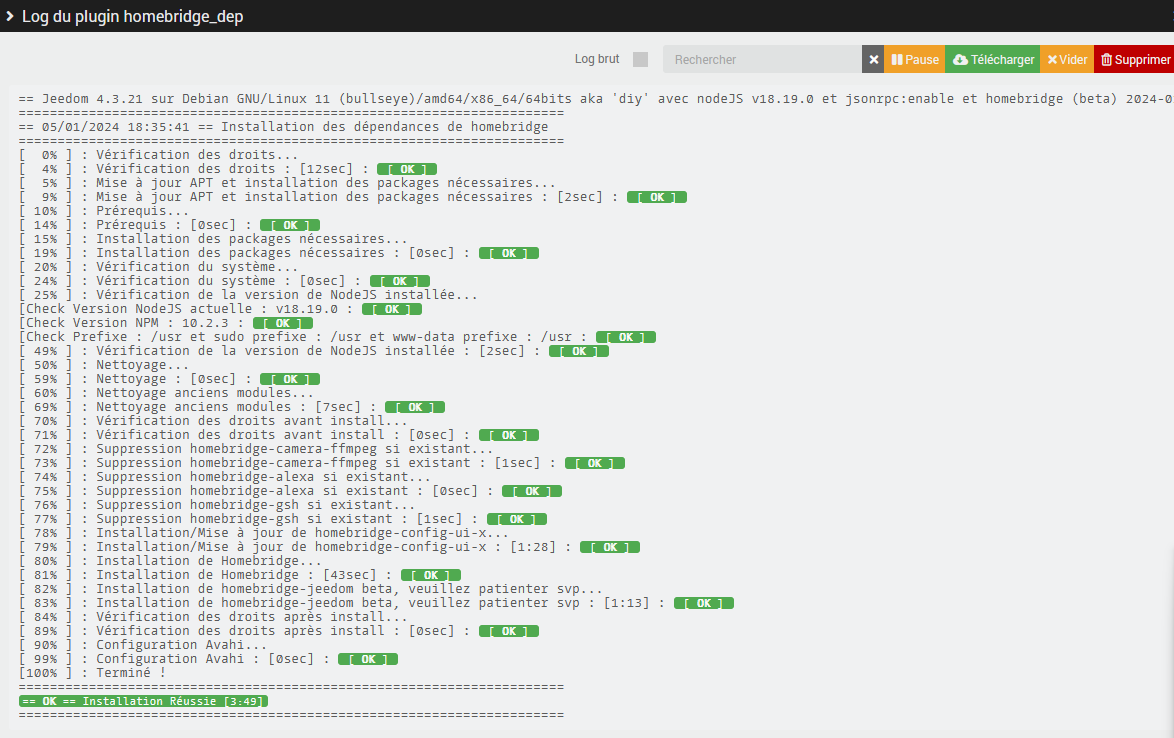Select '[ 70% ] : Vérification des droits avant install...'
This screenshot has width=1174, height=738.
tap(213, 421)
